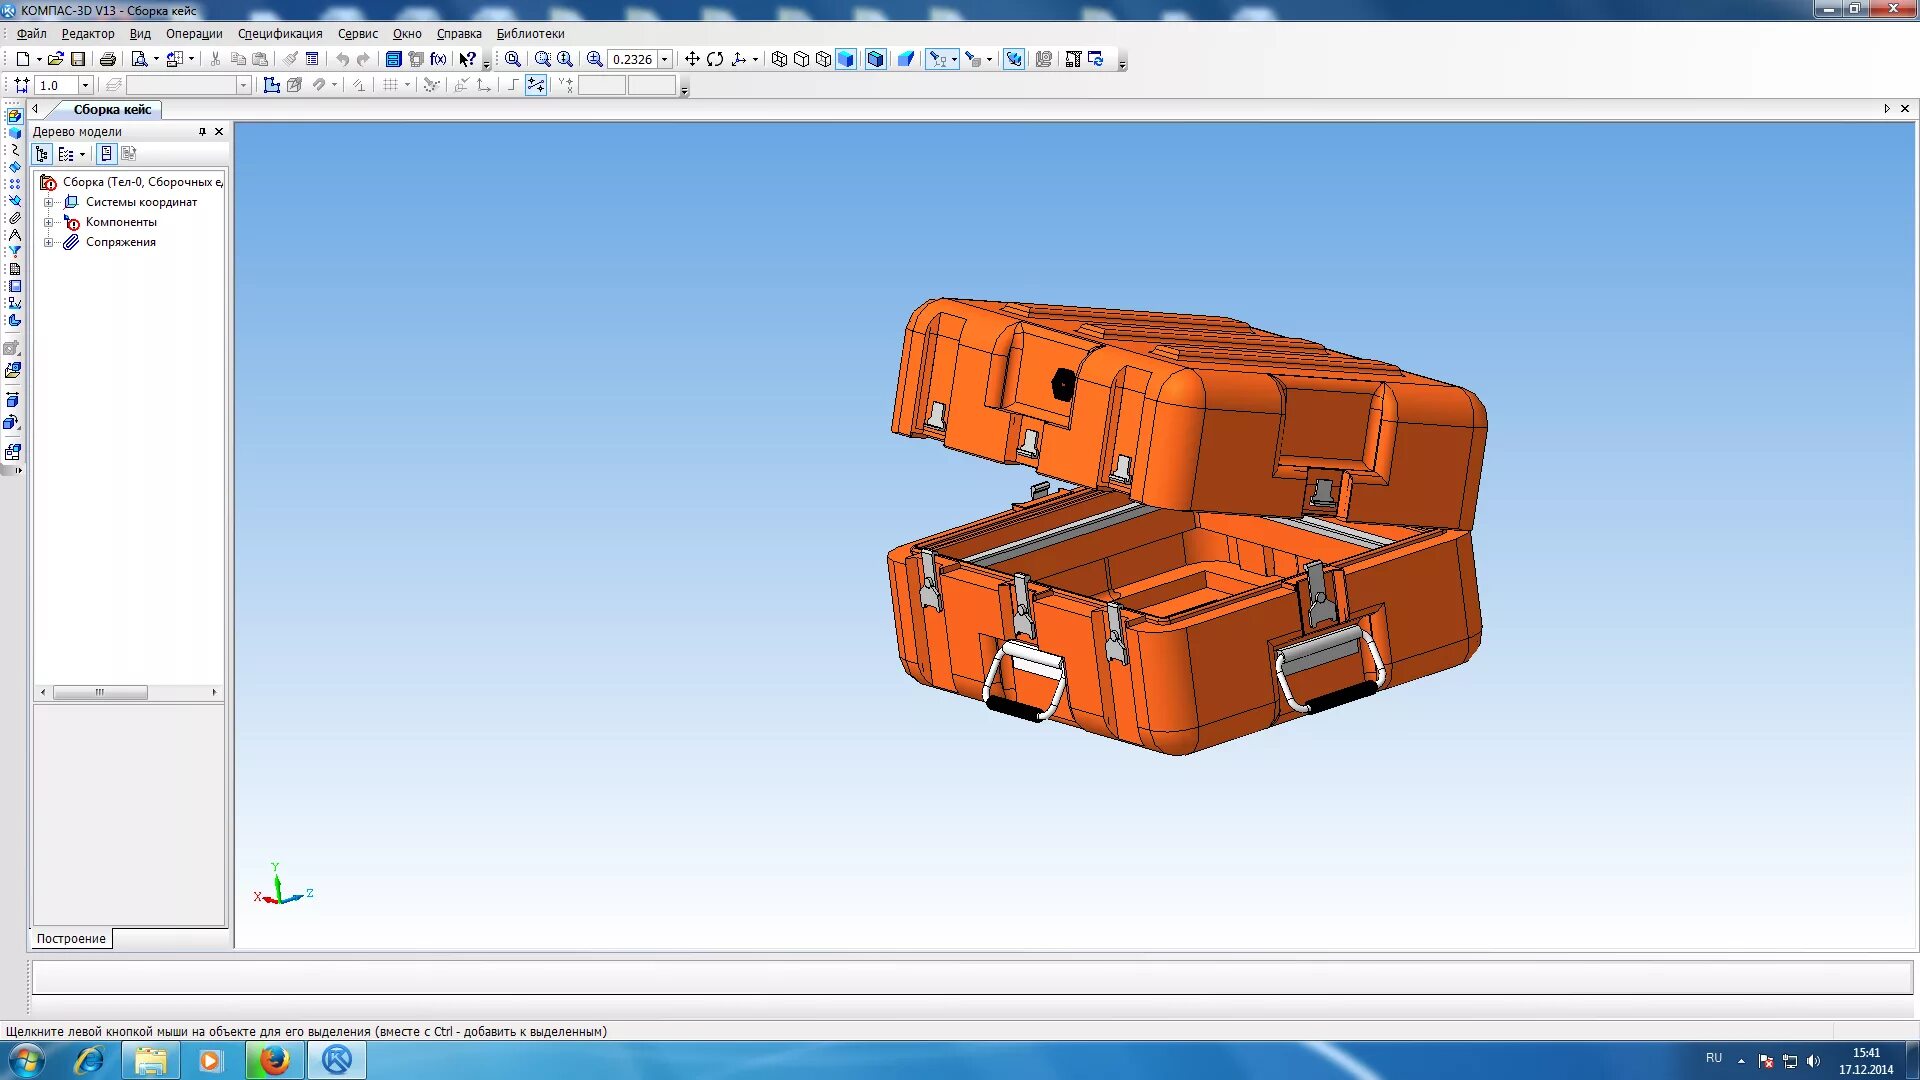Expand the Компоненты tree node
Image resolution: width=1920 pixels, height=1080 pixels.
tap(48, 222)
